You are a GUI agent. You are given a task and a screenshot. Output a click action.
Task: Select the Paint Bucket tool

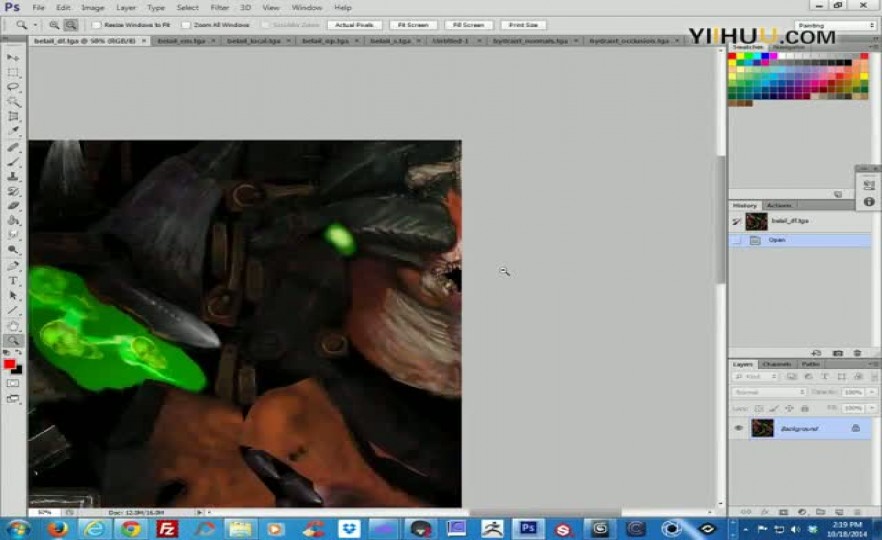tap(13, 220)
